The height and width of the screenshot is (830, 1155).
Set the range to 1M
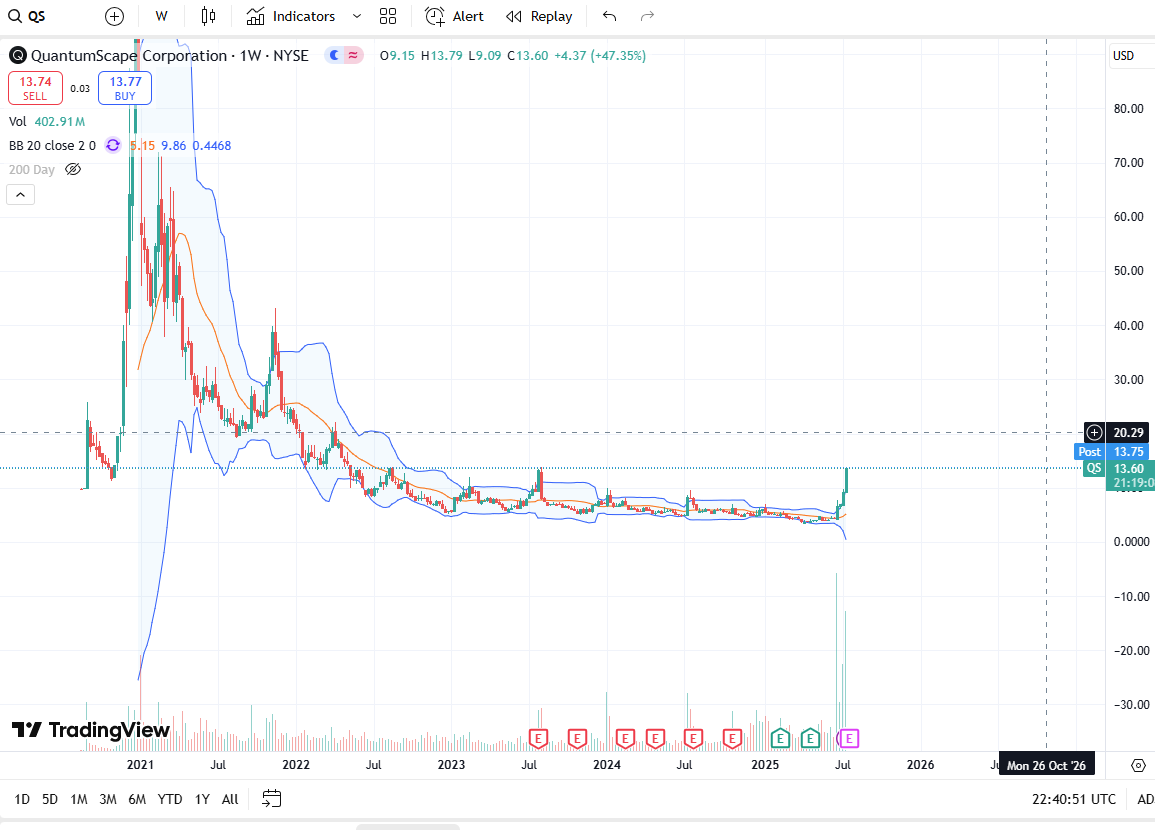tap(79, 799)
